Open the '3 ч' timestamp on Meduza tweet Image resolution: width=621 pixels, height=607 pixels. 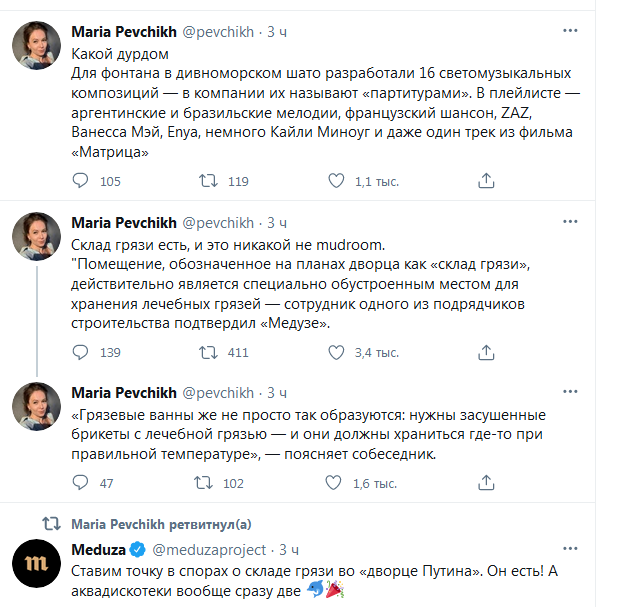tap(289, 550)
